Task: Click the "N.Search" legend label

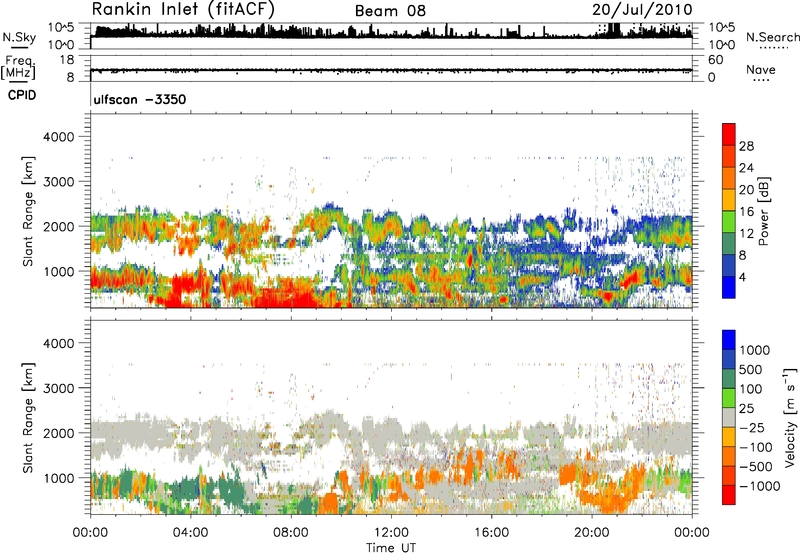Action: coord(773,37)
